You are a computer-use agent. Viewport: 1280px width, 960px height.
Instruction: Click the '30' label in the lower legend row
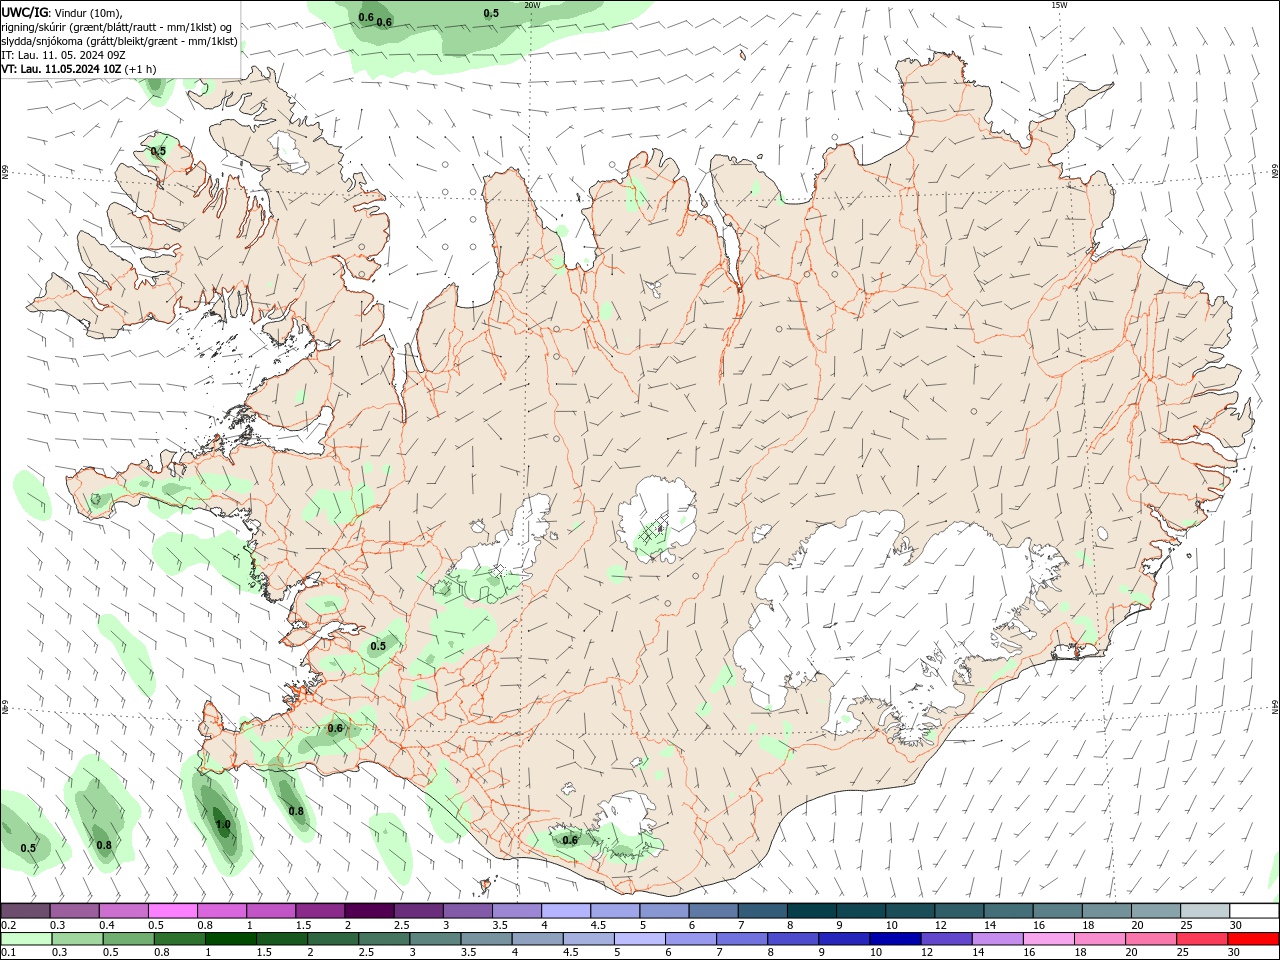click(x=1236, y=953)
